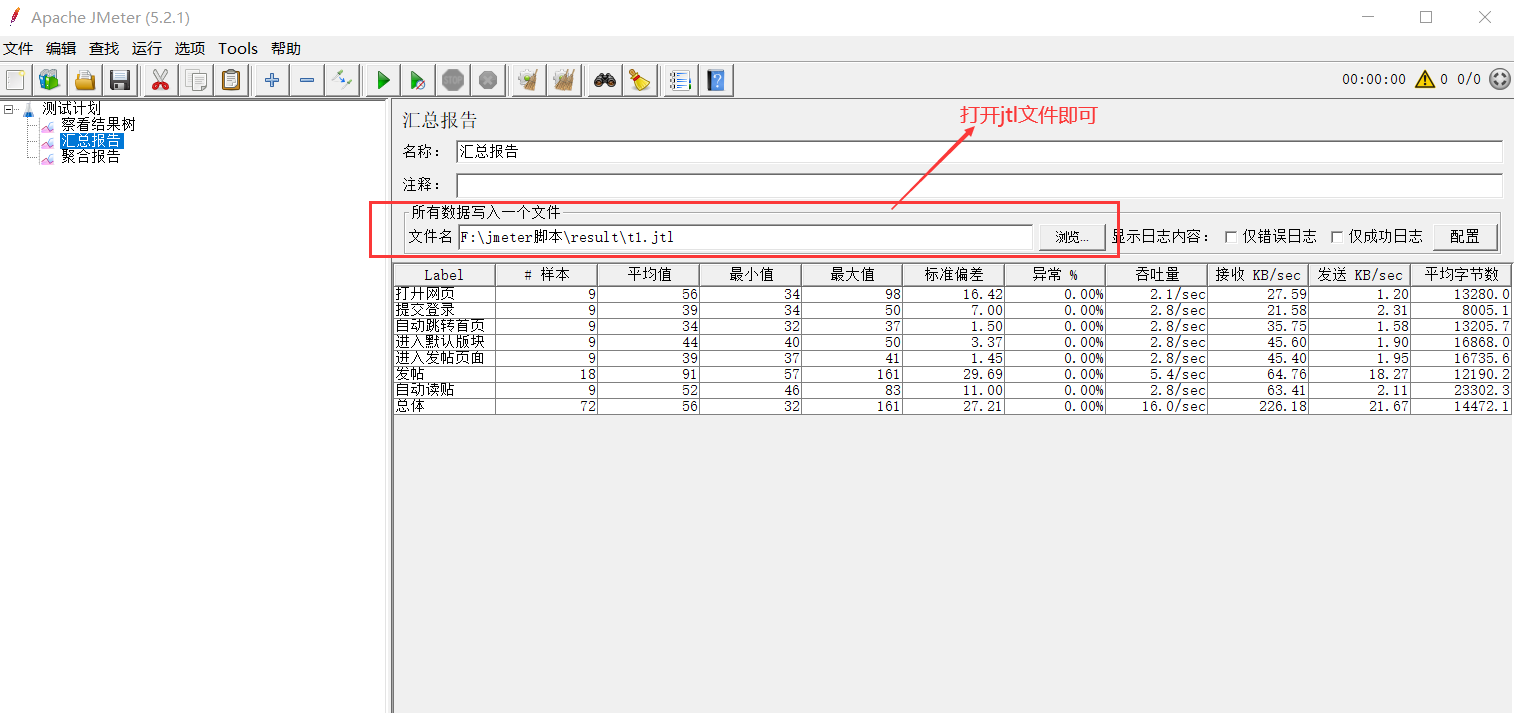Click the 异常 % column header

point(1055,275)
